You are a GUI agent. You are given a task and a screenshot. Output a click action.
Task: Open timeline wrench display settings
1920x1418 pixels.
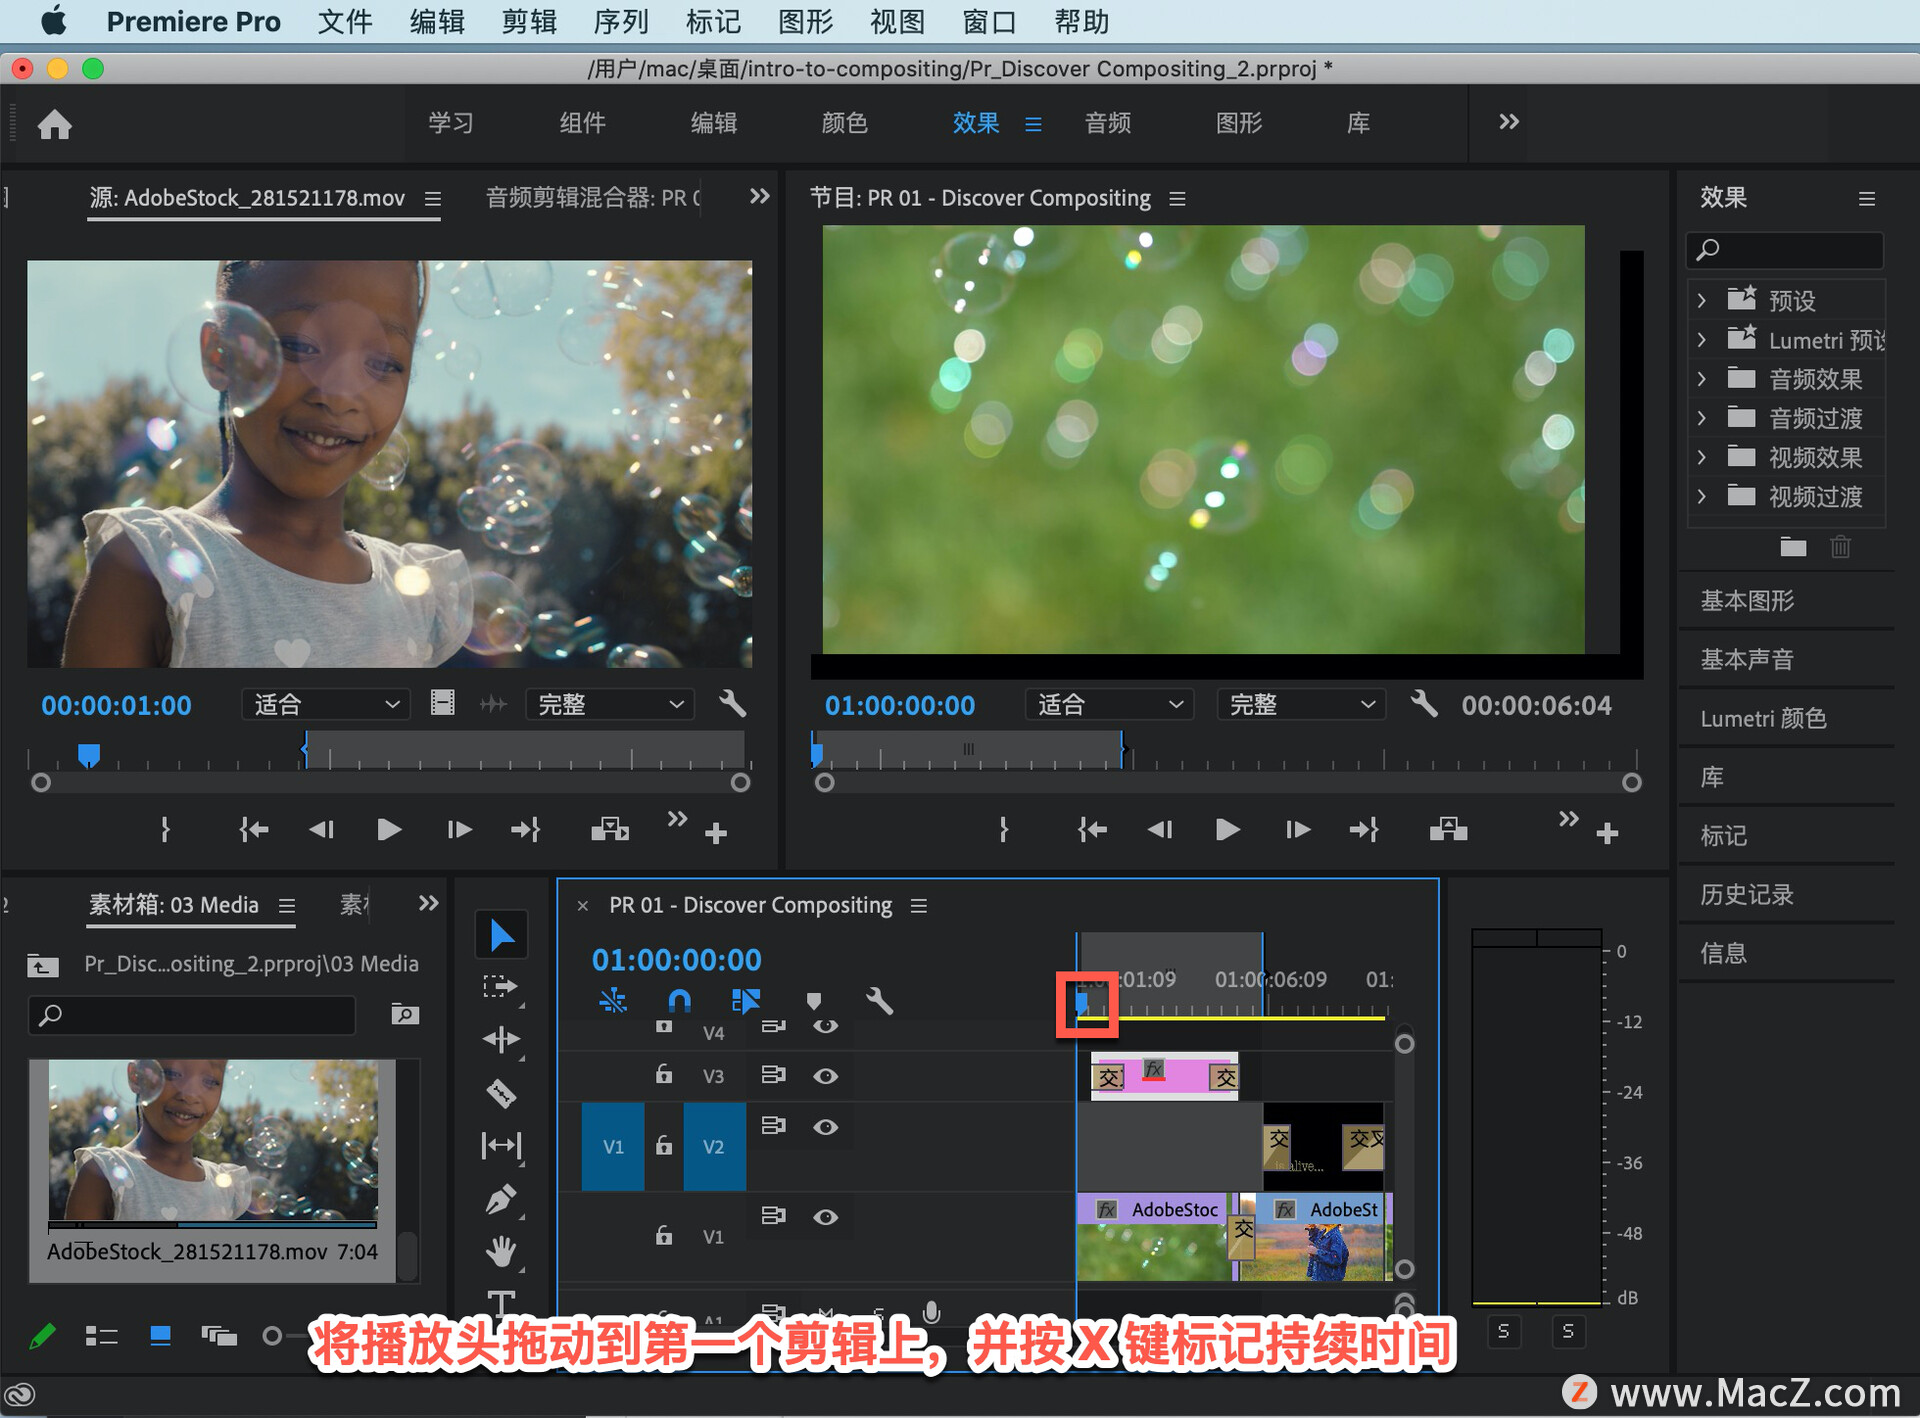[879, 1001]
